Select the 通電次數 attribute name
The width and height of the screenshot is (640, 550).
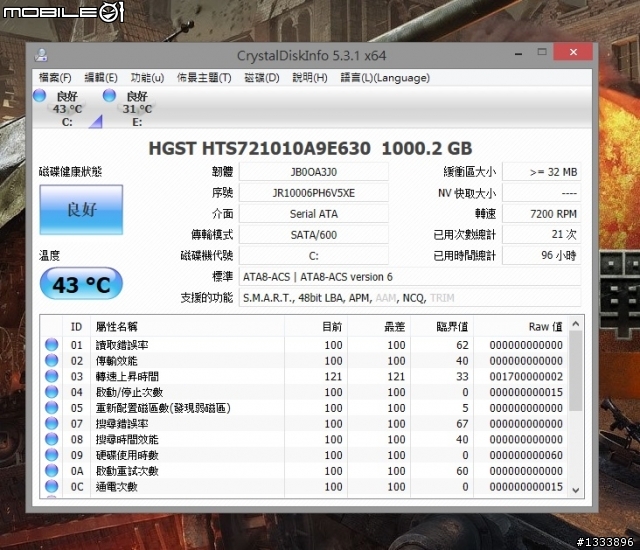coord(116,487)
